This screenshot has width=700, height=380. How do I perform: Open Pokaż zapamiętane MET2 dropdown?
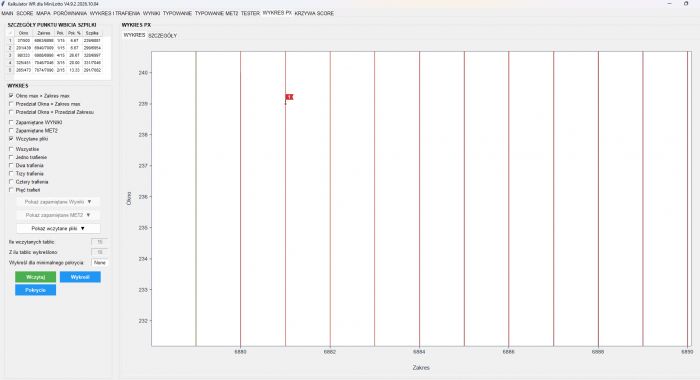(58, 215)
